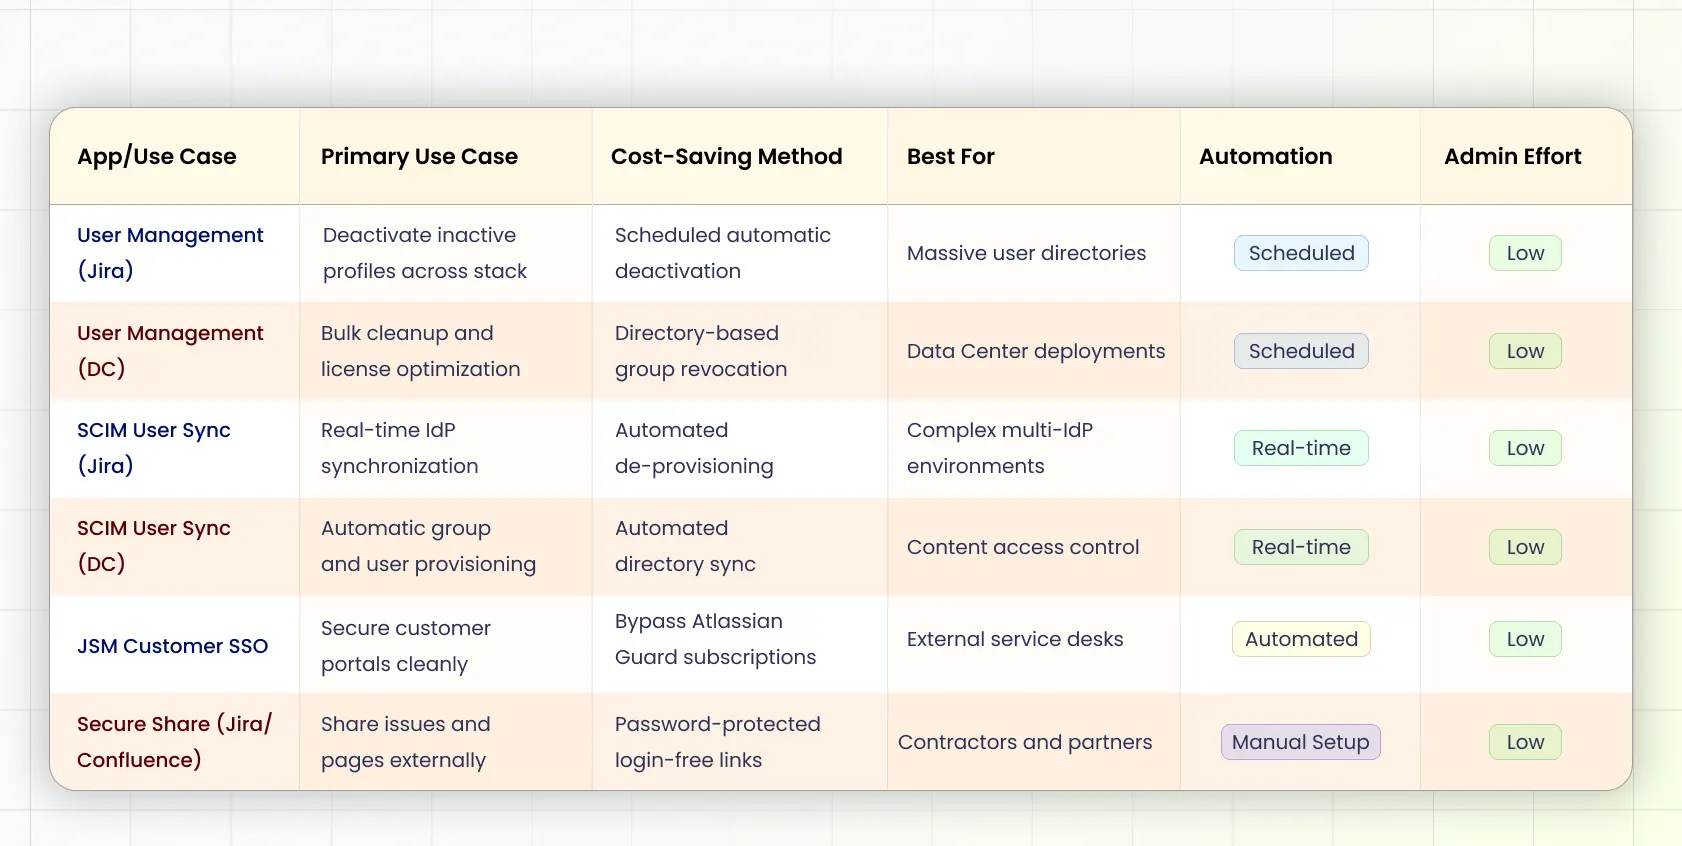Select 'Secure customer portals cleanly' cell
The height and width of the screenshot is (846, 1682).
pyautogui.click(x=446, y=645)
